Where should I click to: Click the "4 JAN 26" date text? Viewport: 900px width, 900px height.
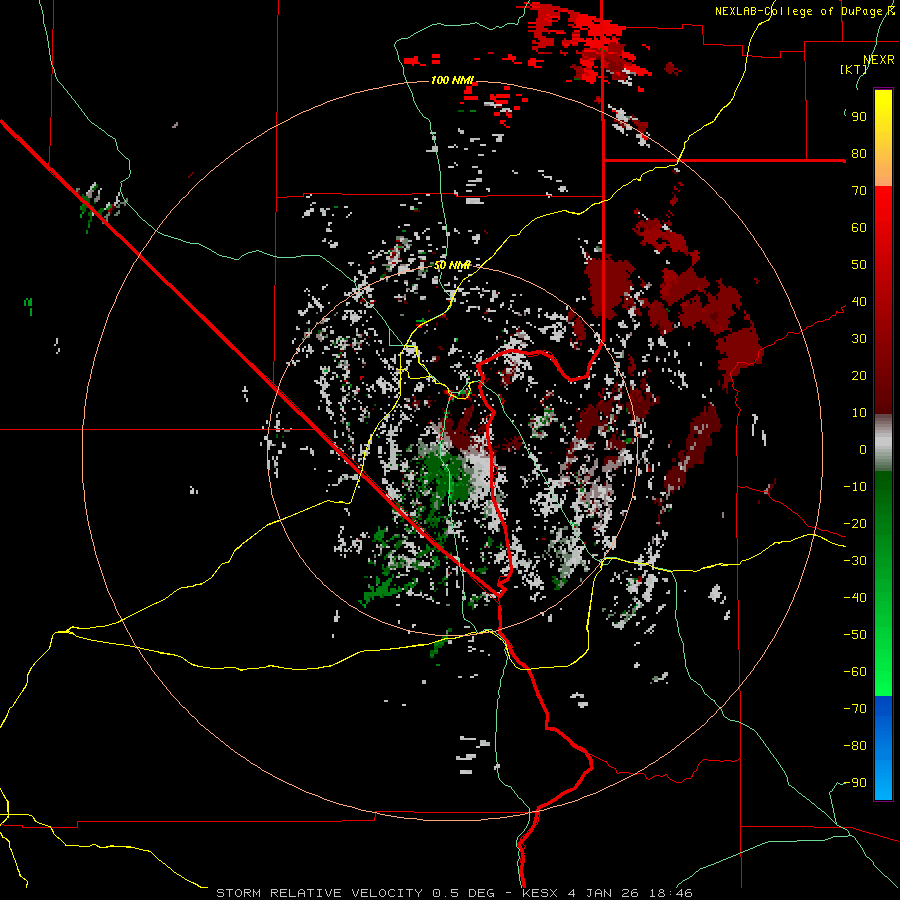(x=604, y=893)
